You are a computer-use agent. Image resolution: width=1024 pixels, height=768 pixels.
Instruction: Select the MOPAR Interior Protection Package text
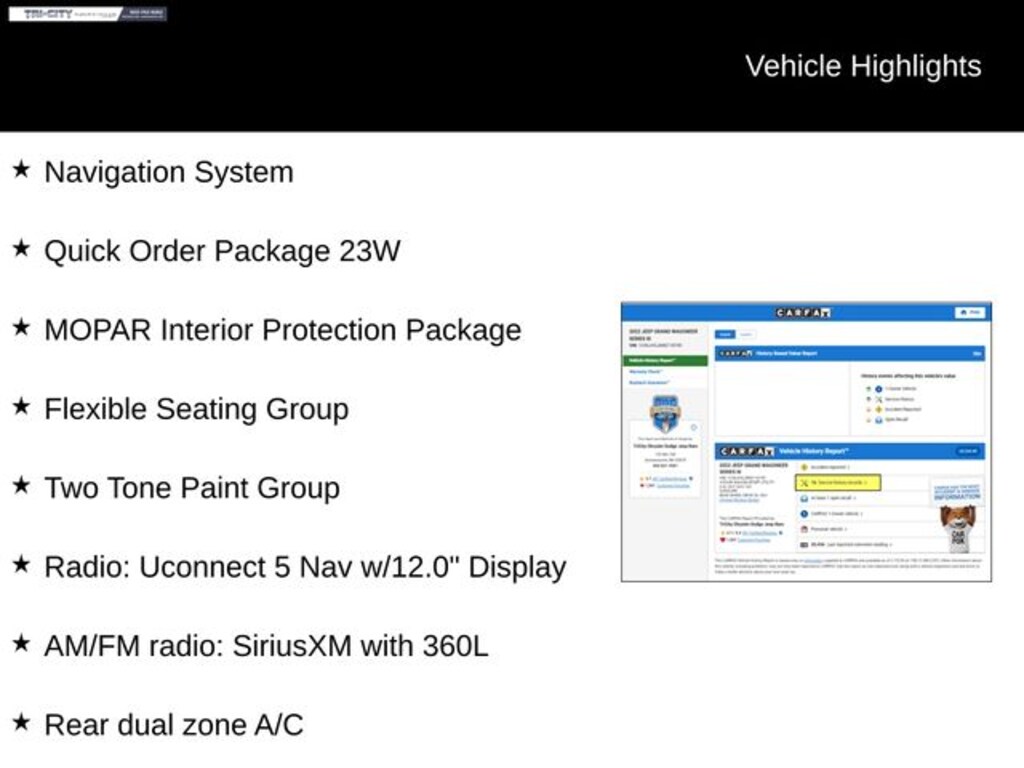click(282, 330)
